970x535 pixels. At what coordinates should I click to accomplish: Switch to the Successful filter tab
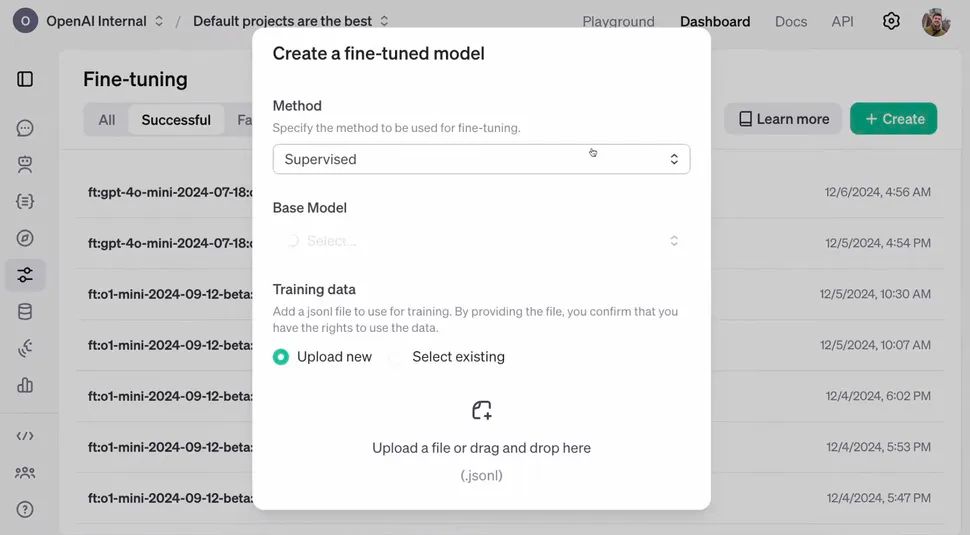[x=176, y=120]
